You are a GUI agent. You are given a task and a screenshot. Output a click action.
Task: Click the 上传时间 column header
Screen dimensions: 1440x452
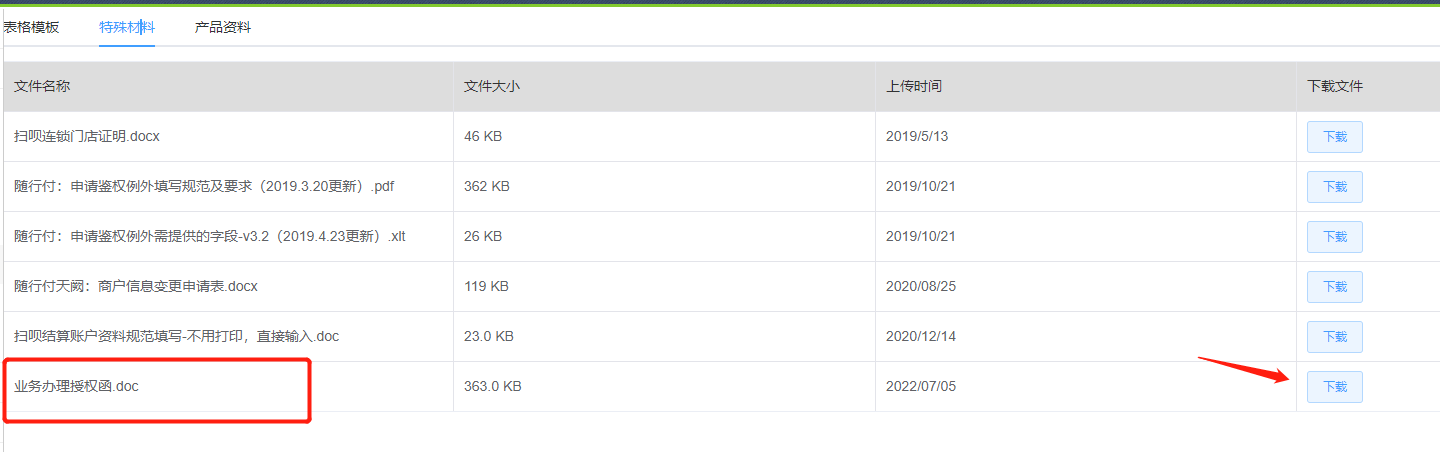point(914,86)
